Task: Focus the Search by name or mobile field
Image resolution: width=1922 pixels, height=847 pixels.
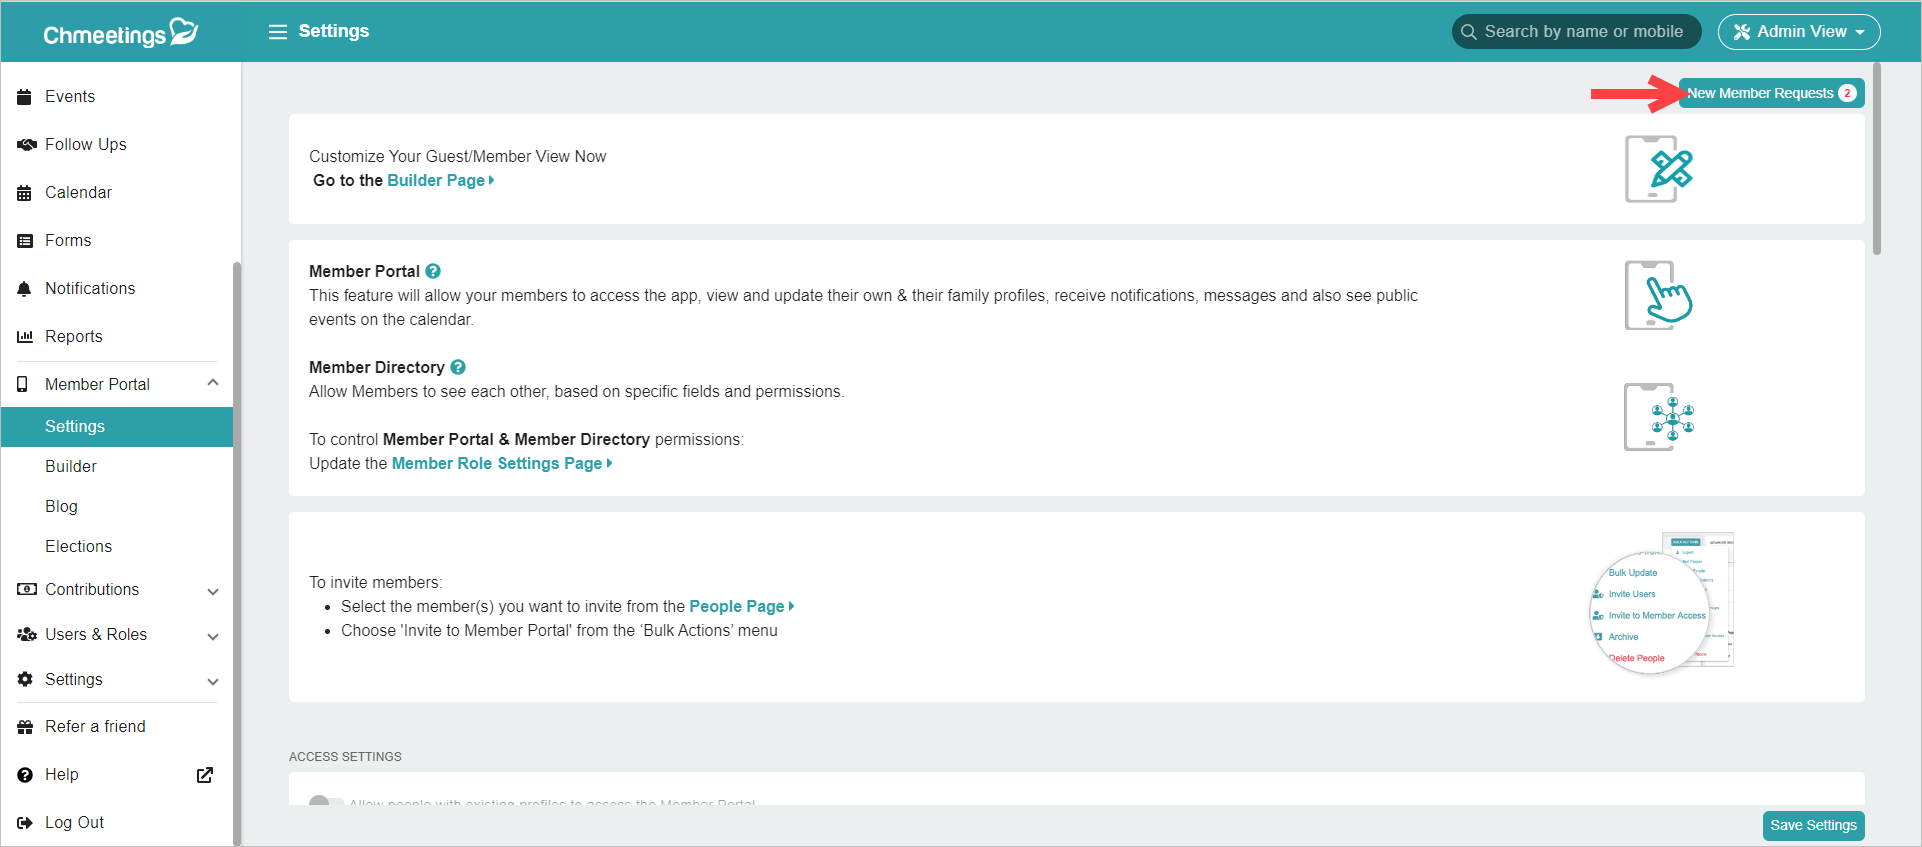Action: 1576,32
